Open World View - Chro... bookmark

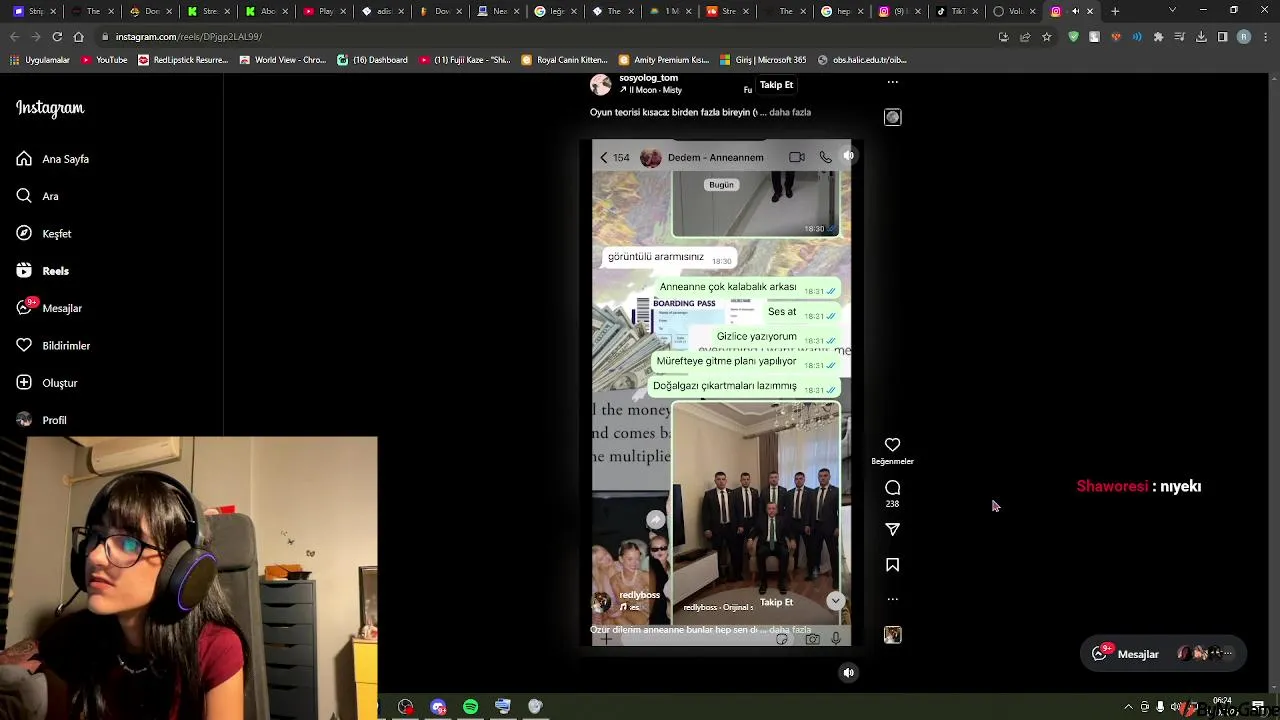tap(283, 60)
